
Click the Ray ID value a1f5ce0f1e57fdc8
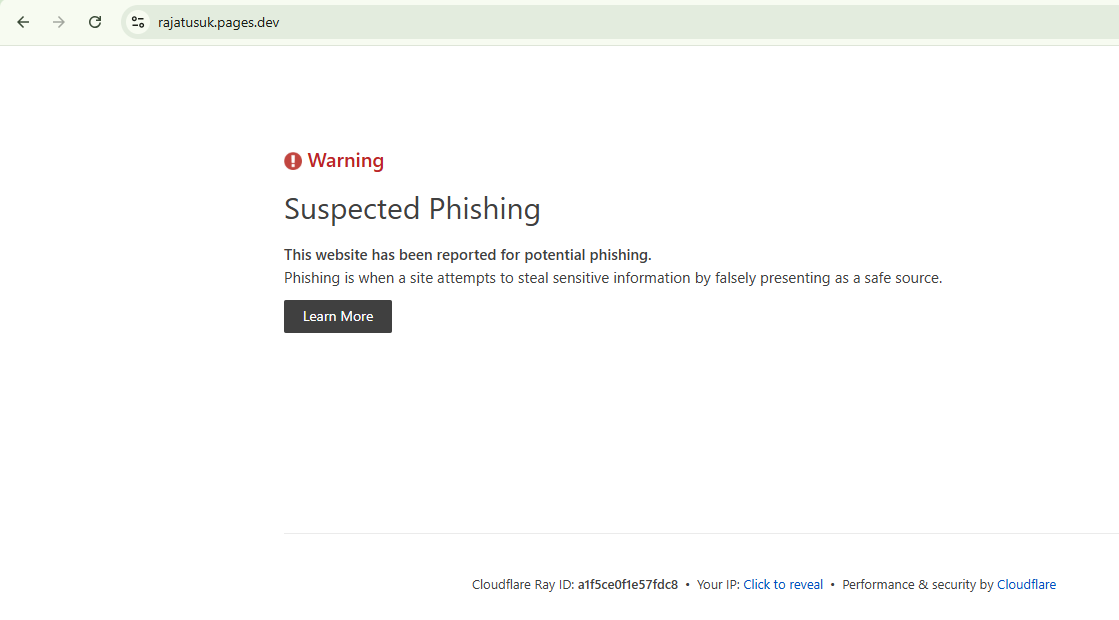(x=628, y=584)
